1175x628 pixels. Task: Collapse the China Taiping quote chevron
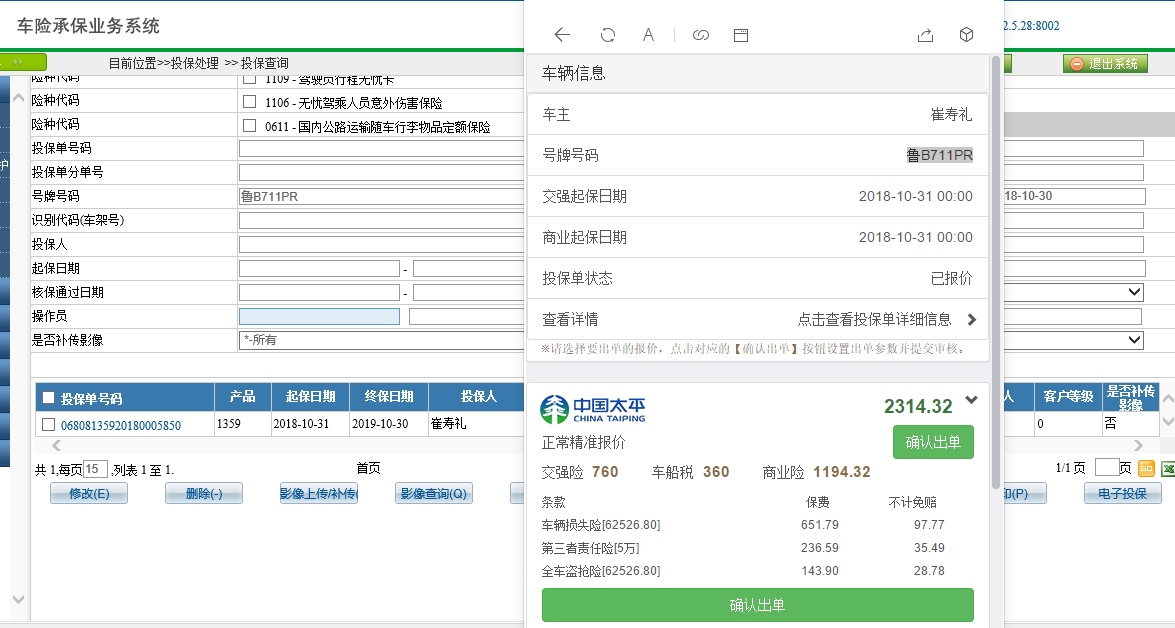point(970,401)
